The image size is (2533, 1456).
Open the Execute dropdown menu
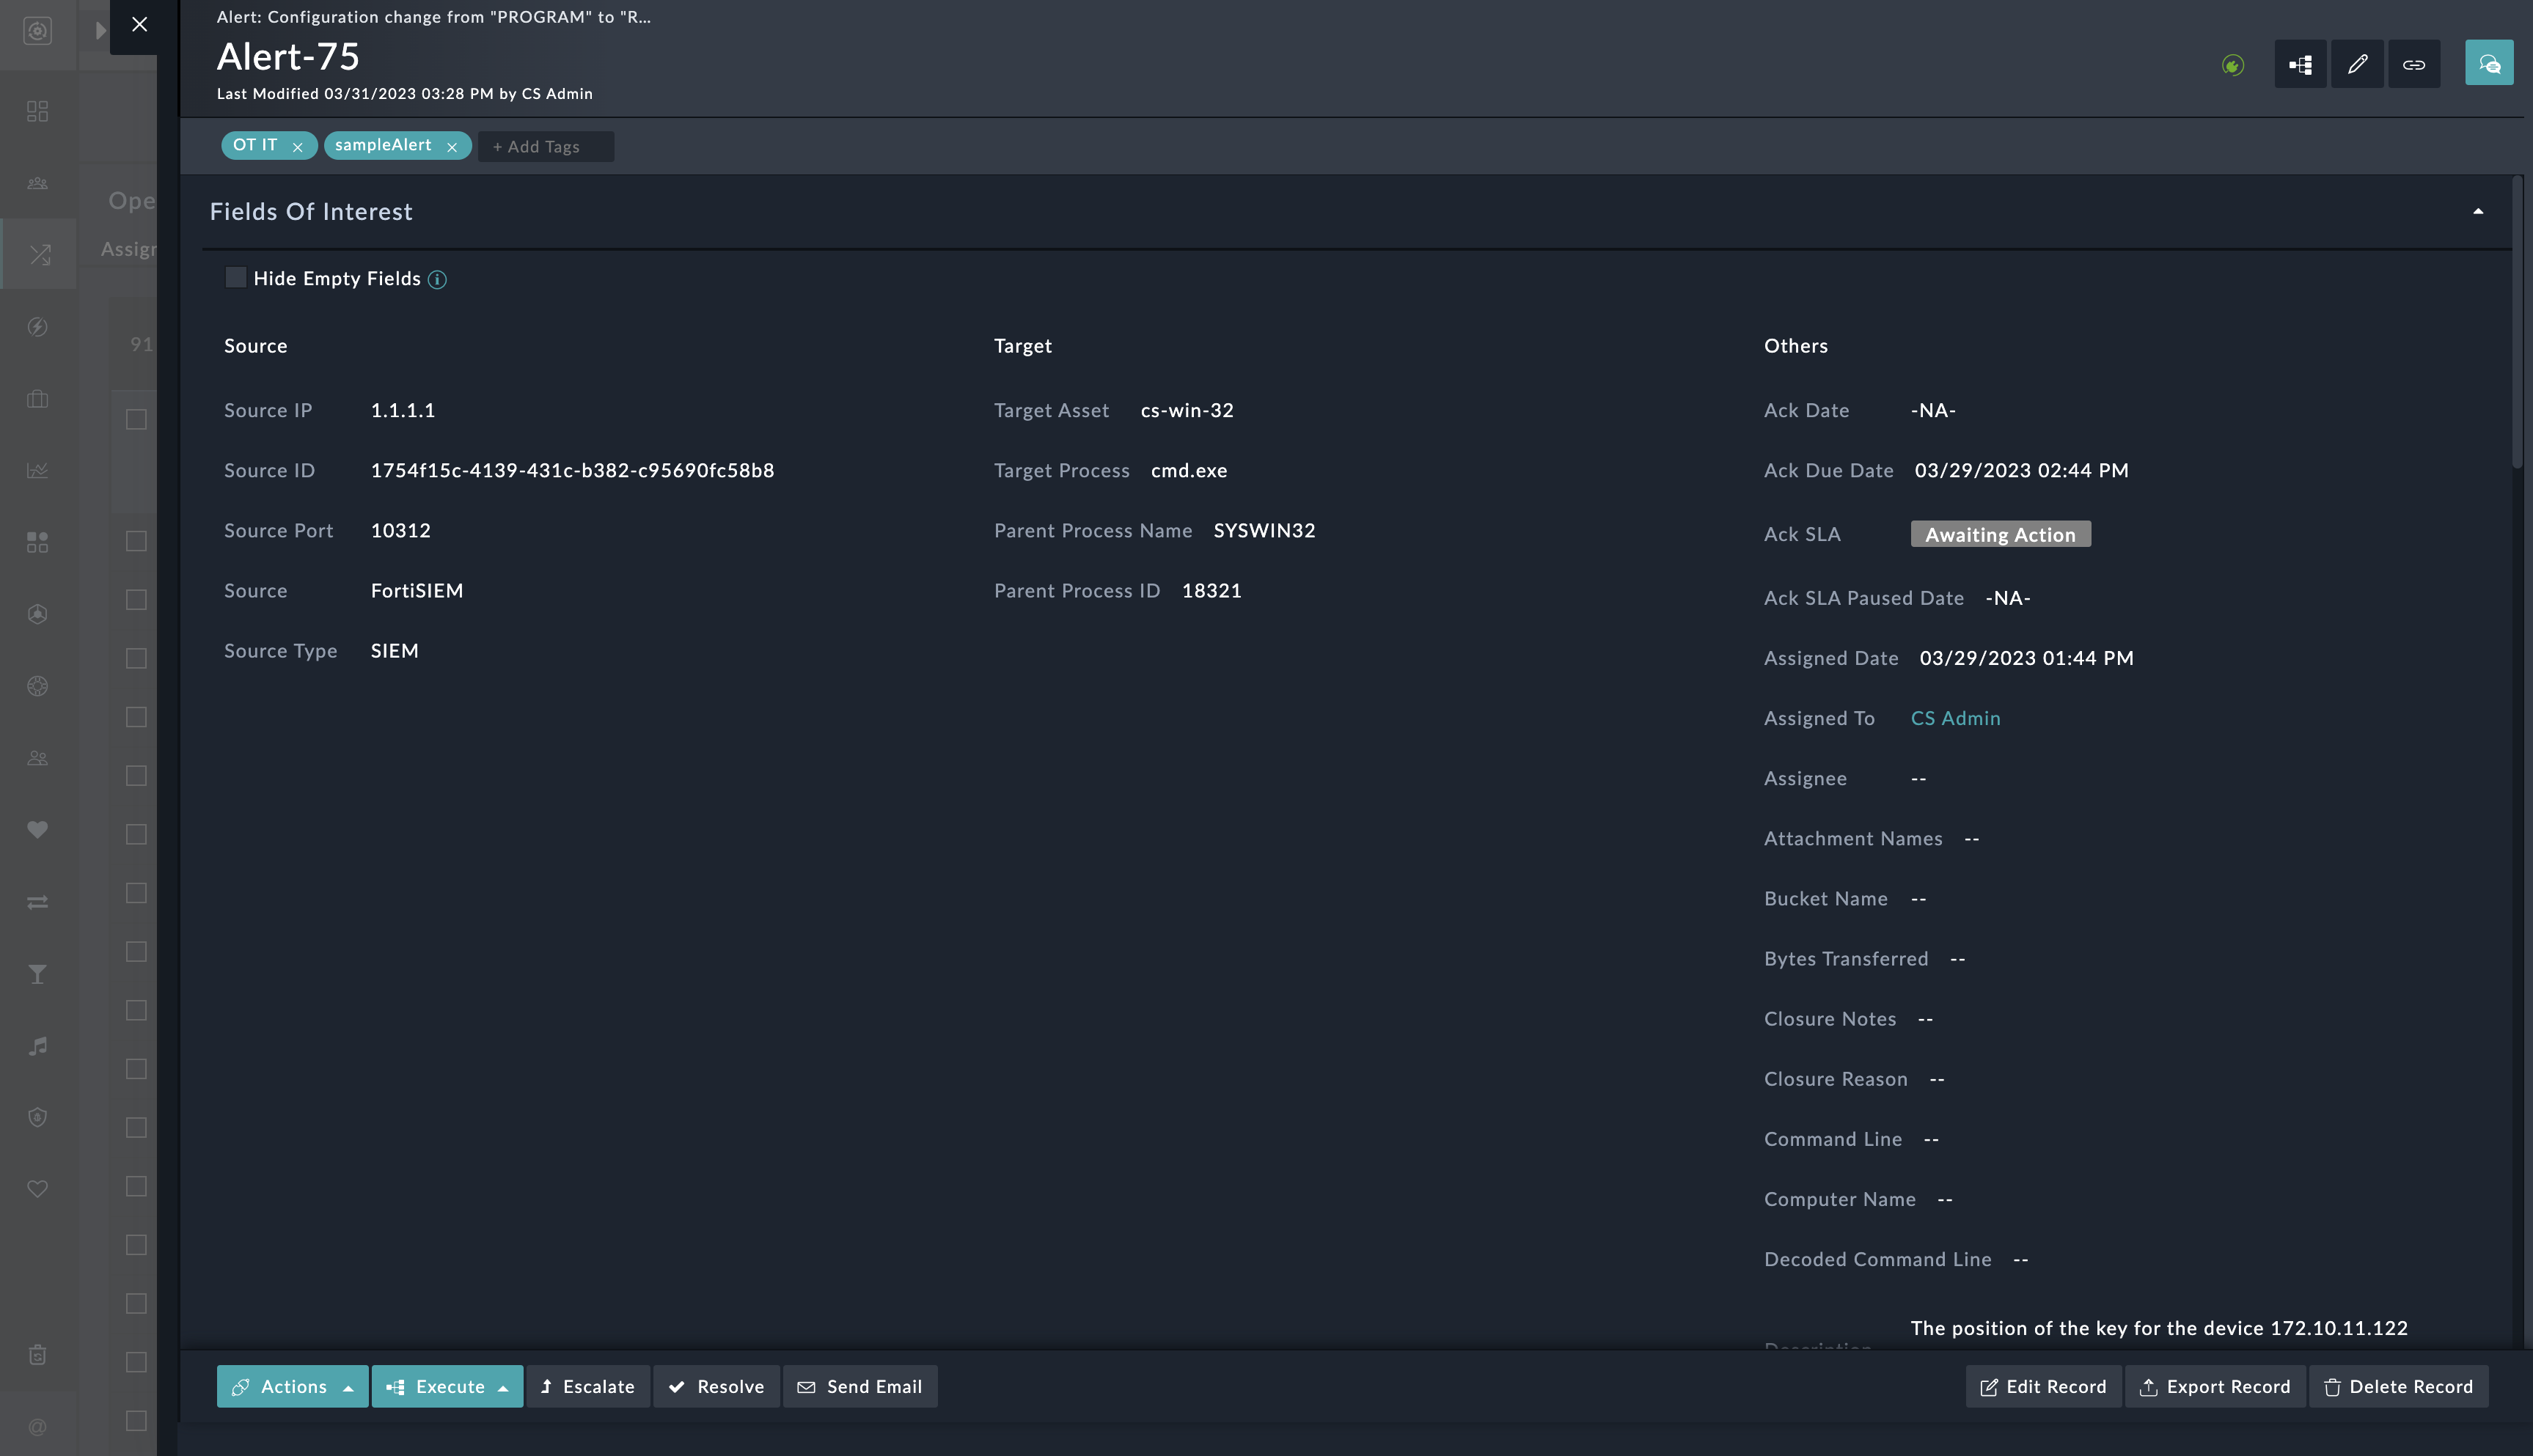click(447, 1386)
